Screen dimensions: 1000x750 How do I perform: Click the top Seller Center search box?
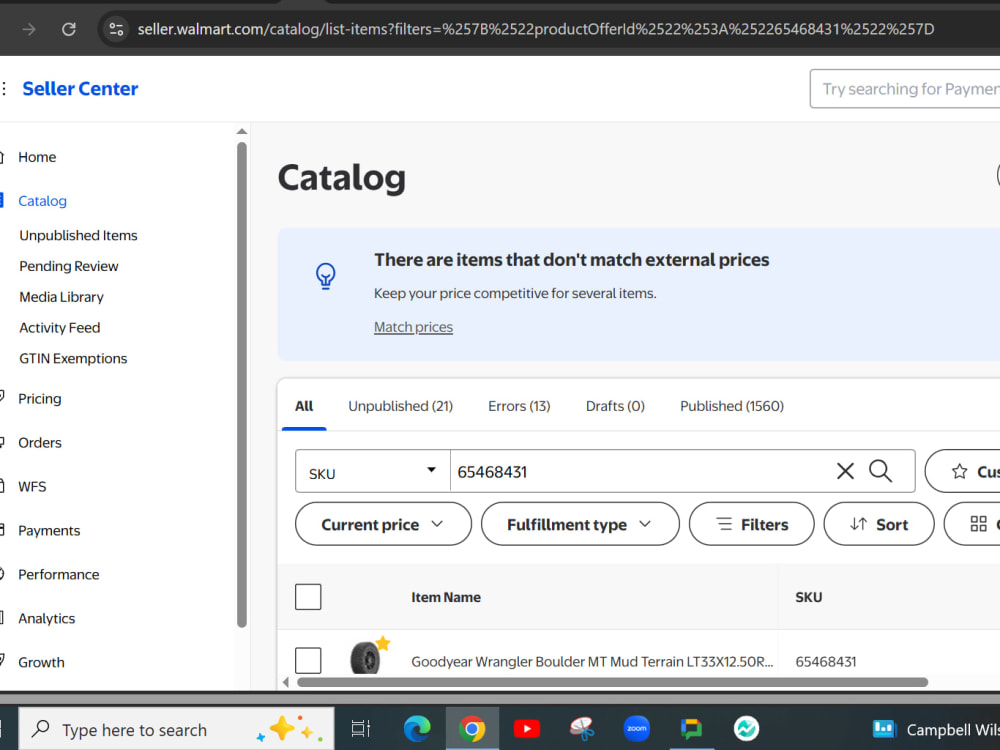[x=905, y=89]
